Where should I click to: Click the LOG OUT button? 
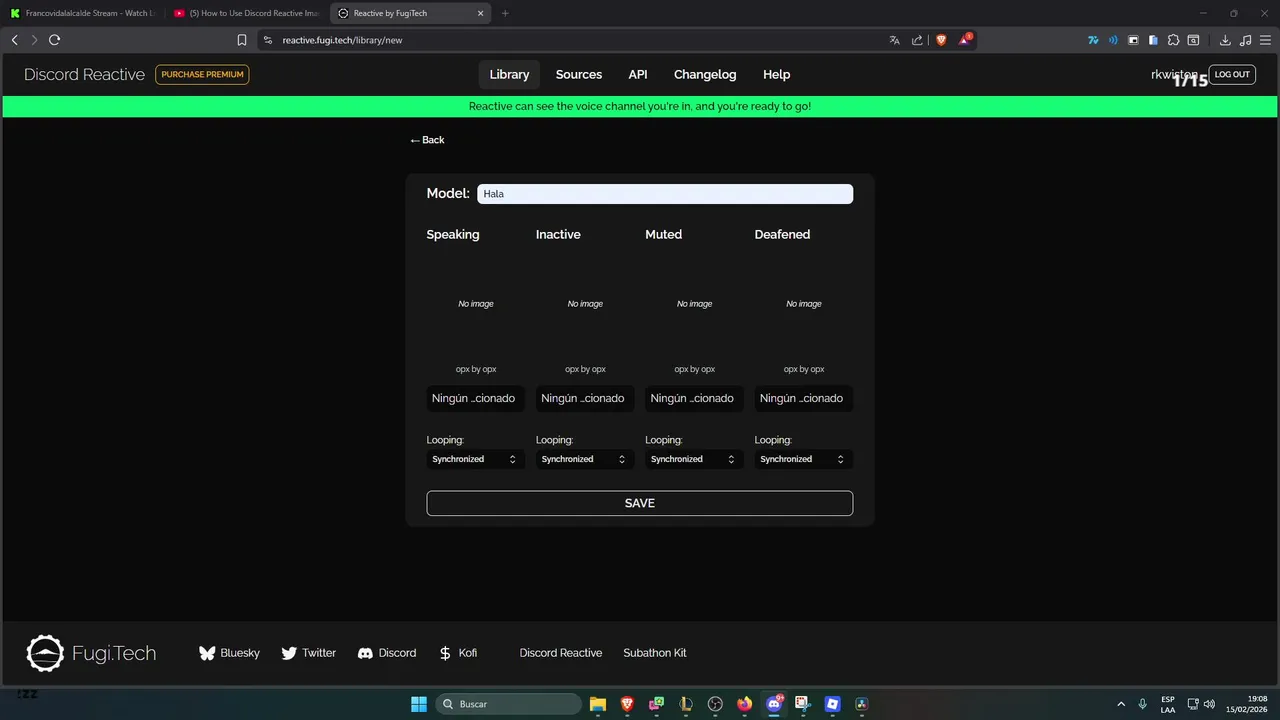(1232, 75)
